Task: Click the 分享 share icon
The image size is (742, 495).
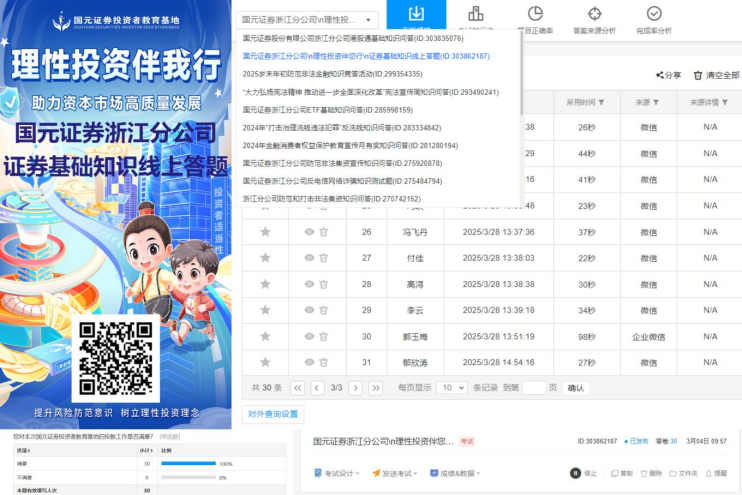Action: [660, 75]
